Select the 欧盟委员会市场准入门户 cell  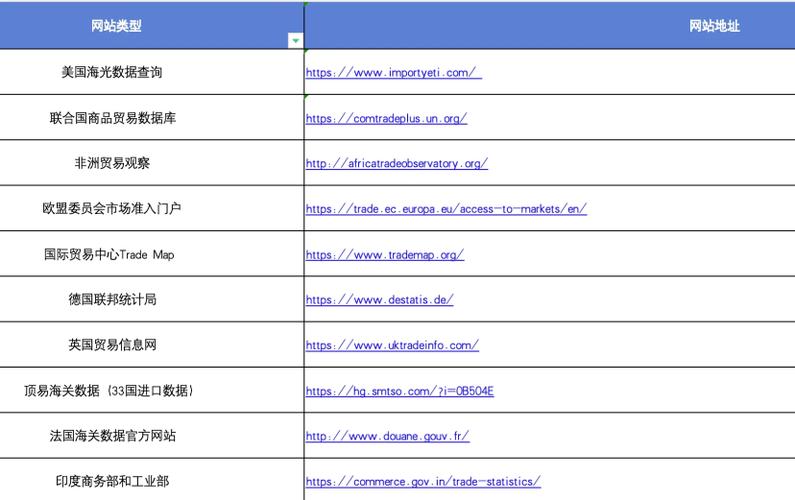tap(112, 209)
